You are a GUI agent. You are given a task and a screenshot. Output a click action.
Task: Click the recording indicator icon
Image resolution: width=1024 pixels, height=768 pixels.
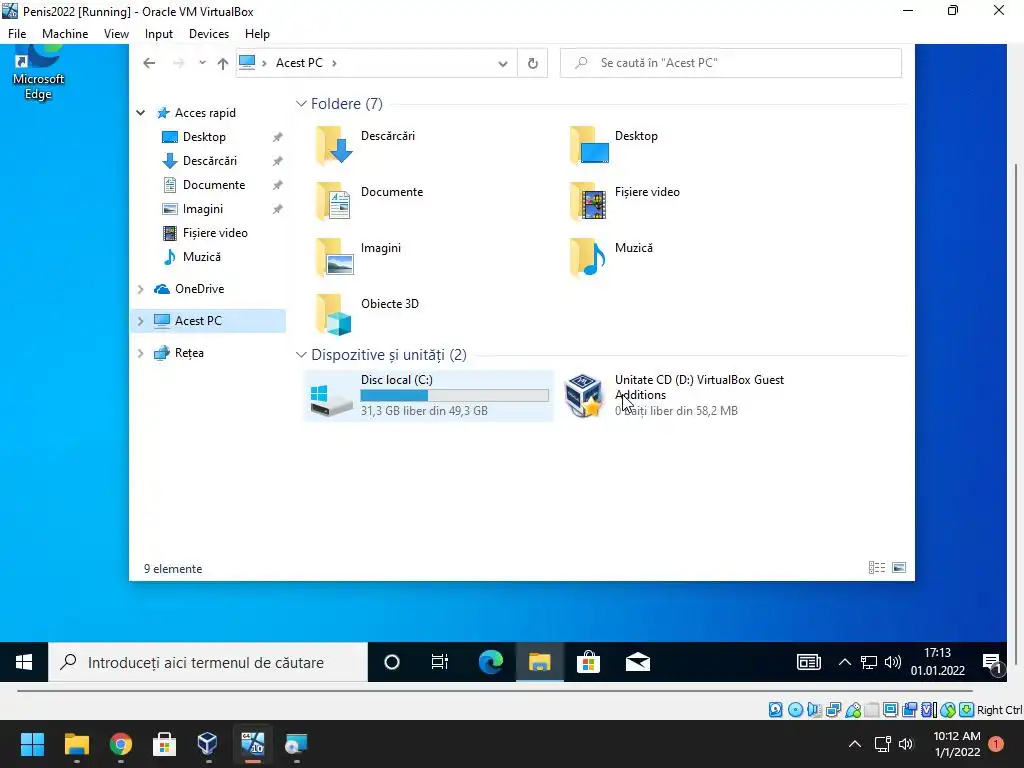point(909,710)
